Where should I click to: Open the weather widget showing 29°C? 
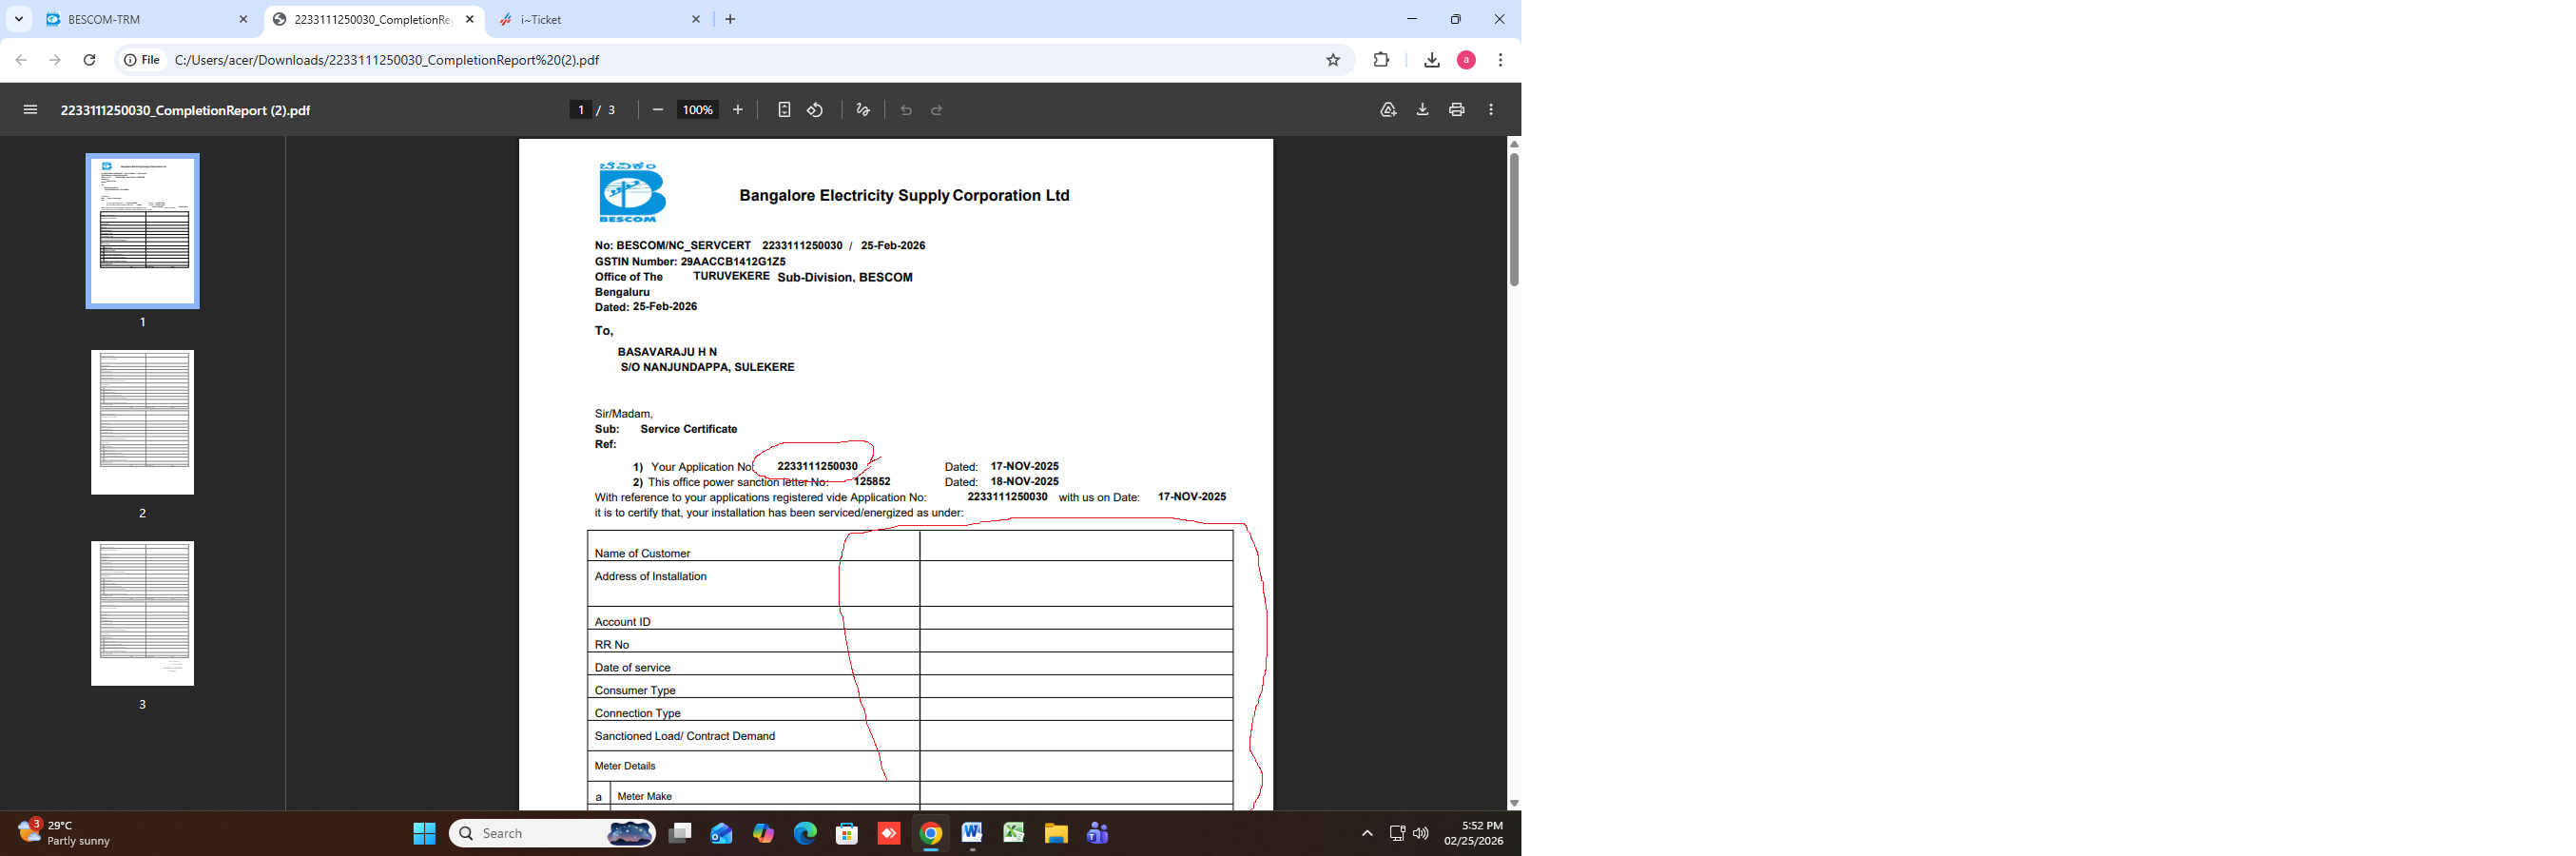pos(64,833)
